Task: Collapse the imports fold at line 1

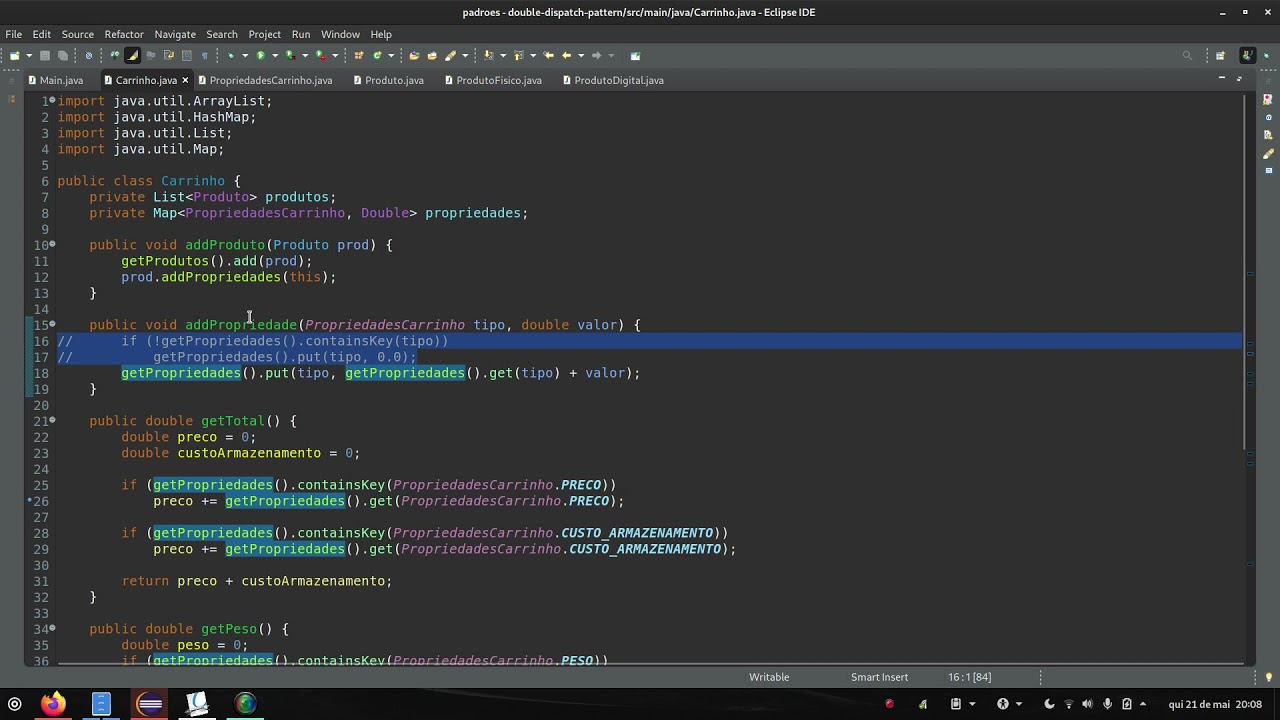Action: coord(52,101)
